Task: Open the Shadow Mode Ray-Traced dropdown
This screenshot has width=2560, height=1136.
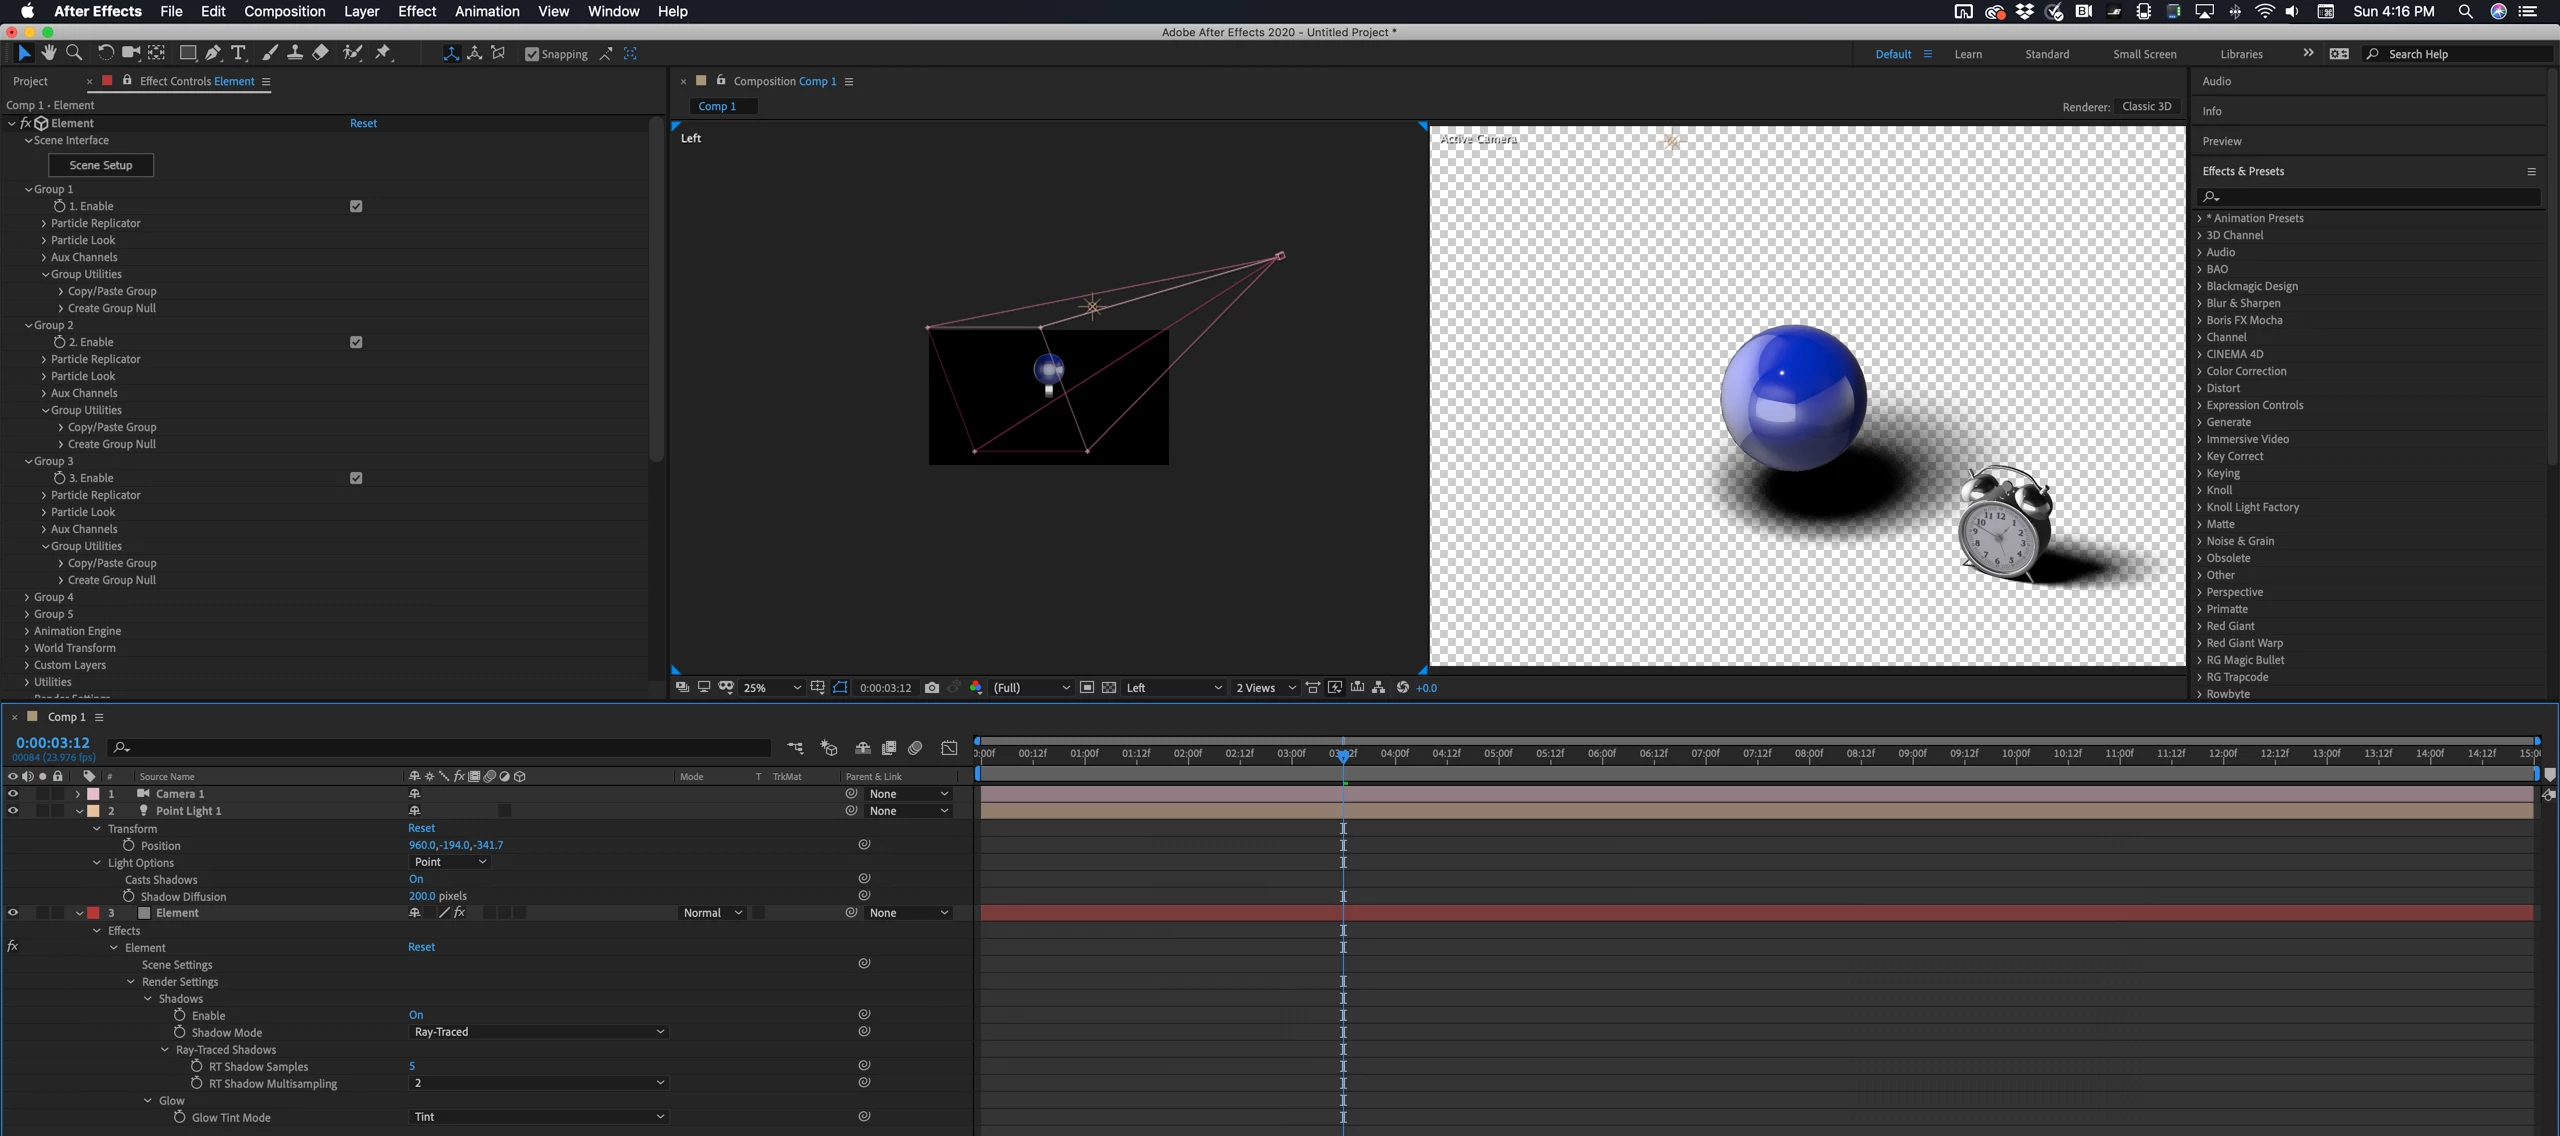Action: click(538, 1032)
